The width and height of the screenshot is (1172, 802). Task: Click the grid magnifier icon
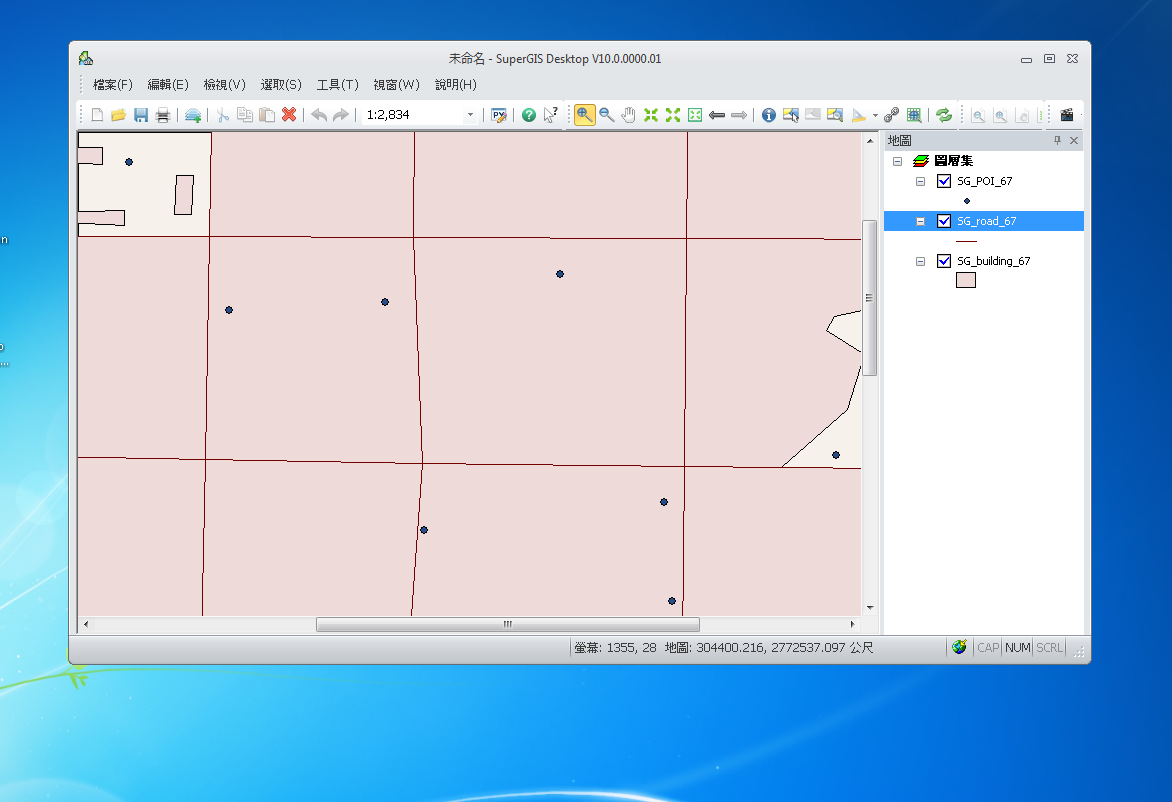point(913,115)
